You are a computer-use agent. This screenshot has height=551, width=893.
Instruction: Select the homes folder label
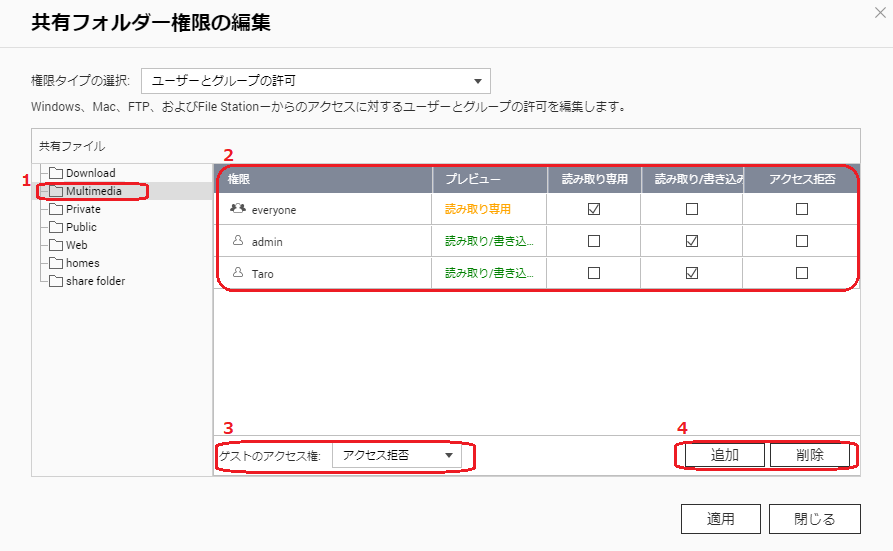pyautogui.click(x=83, y=263)
